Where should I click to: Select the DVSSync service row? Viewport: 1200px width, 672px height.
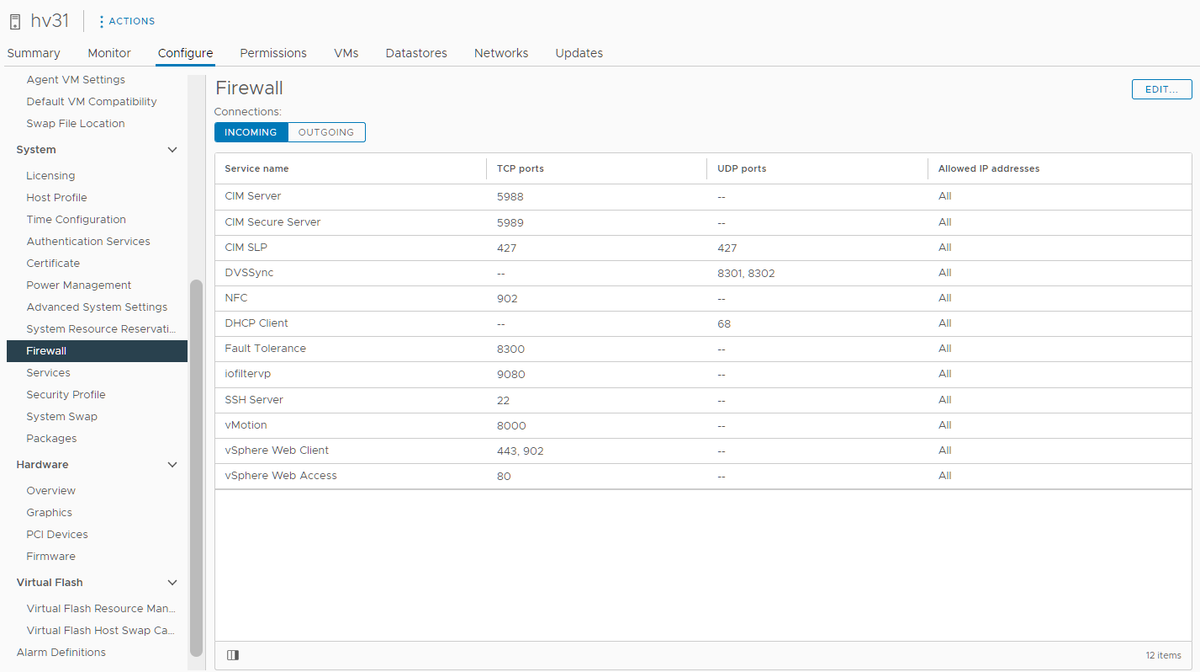703,273
